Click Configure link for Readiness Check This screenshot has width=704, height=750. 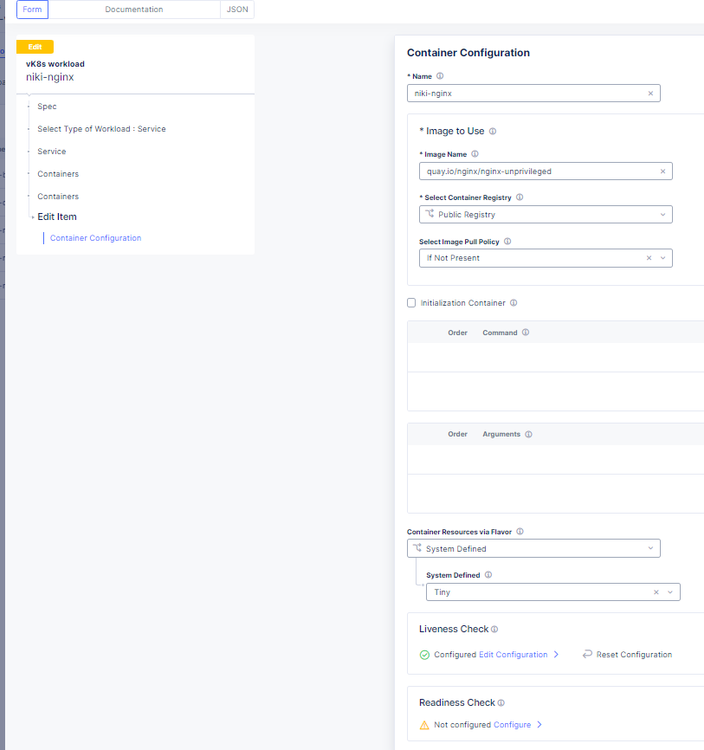click(x=512, y=725)
